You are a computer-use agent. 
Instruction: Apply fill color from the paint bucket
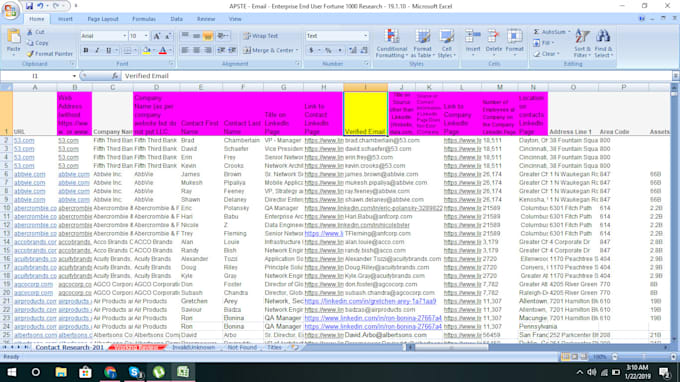pyautogui.click(x=147, y=51)
